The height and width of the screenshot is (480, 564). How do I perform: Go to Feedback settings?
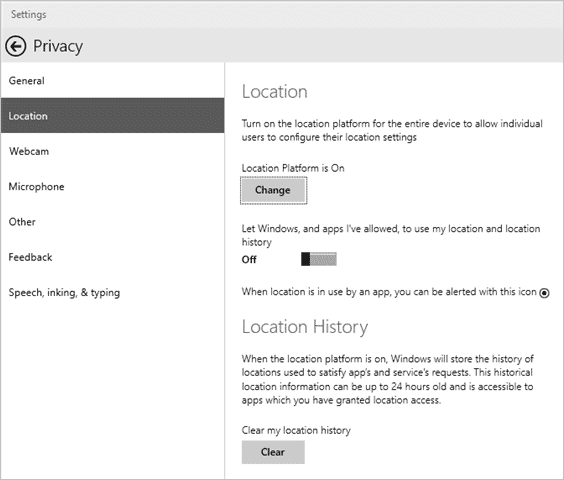click(x=113, y=257)
